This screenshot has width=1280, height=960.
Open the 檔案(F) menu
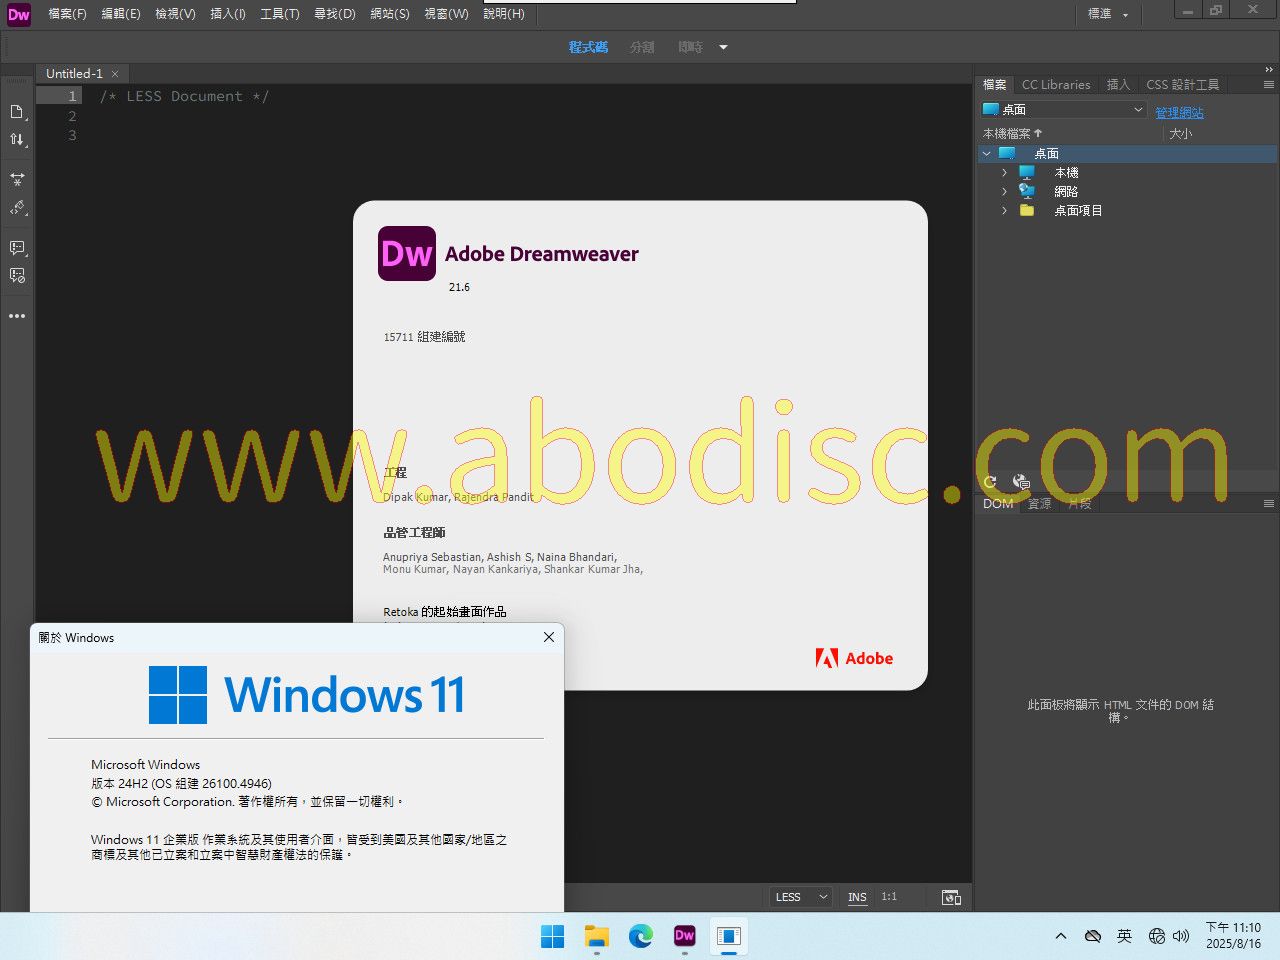tap(67, 14)
